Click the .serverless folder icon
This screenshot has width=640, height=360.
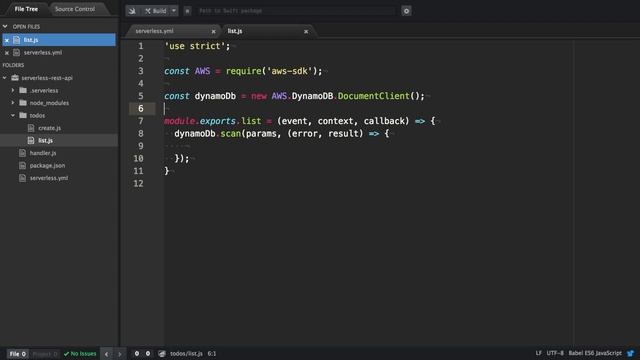click(x=23, y=90)
